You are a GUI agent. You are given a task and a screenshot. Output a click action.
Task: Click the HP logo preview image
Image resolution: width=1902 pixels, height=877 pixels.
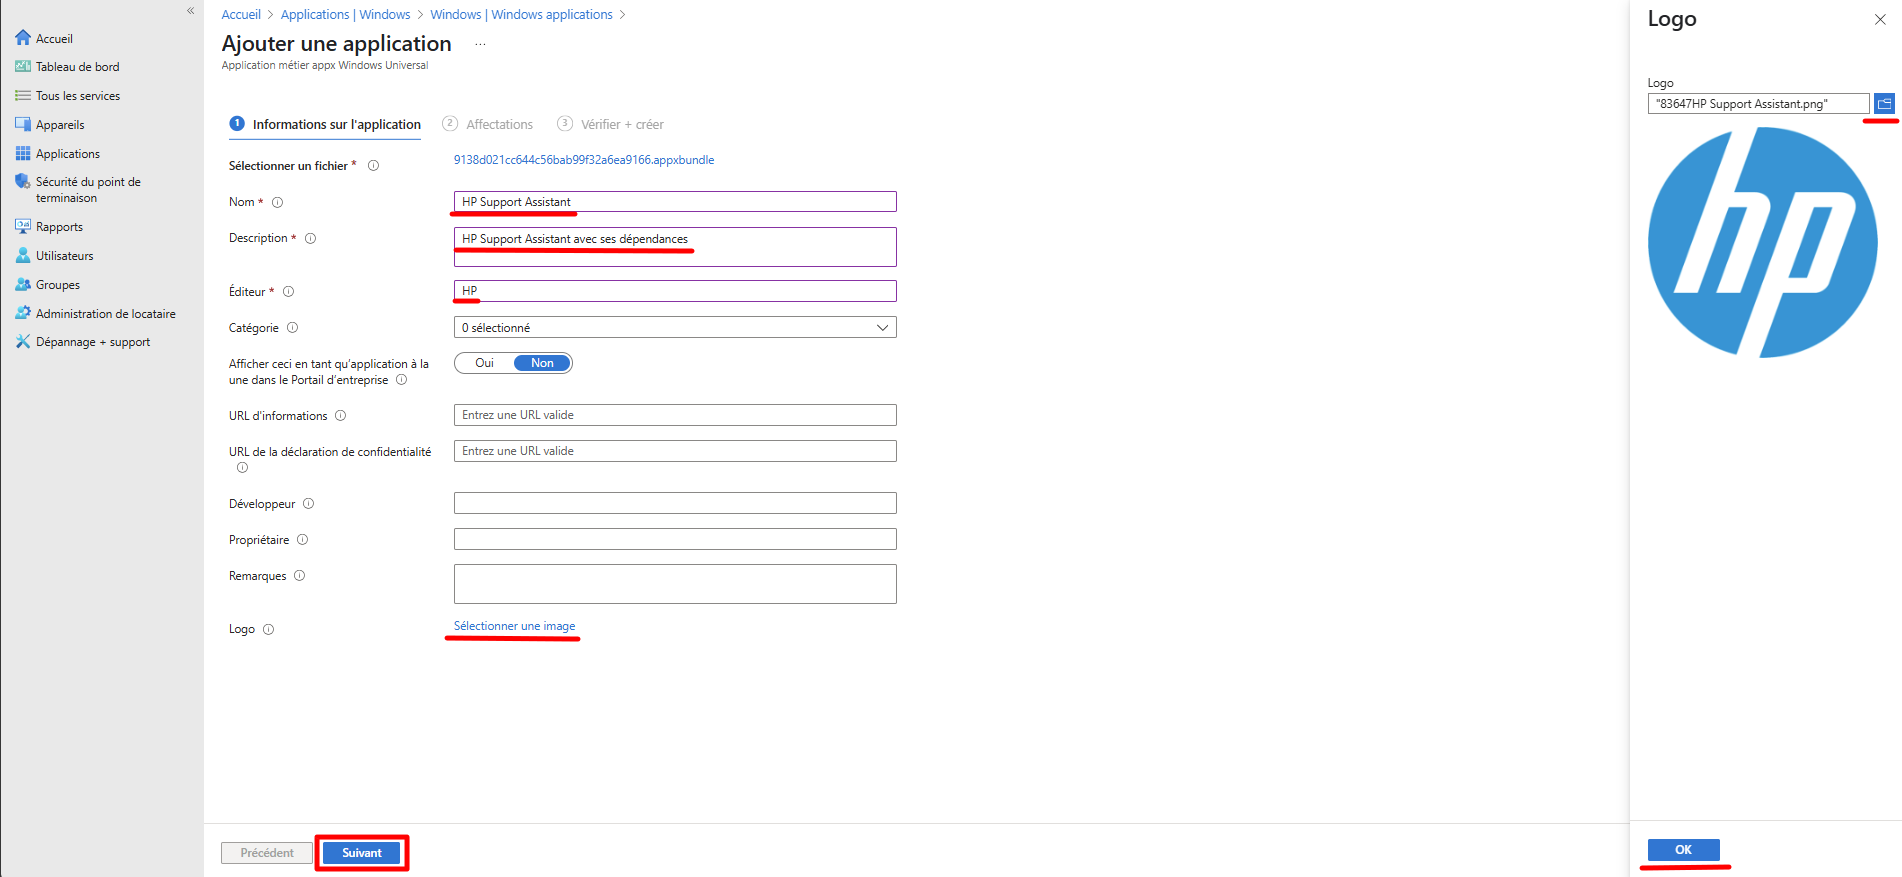[1763, 242]
